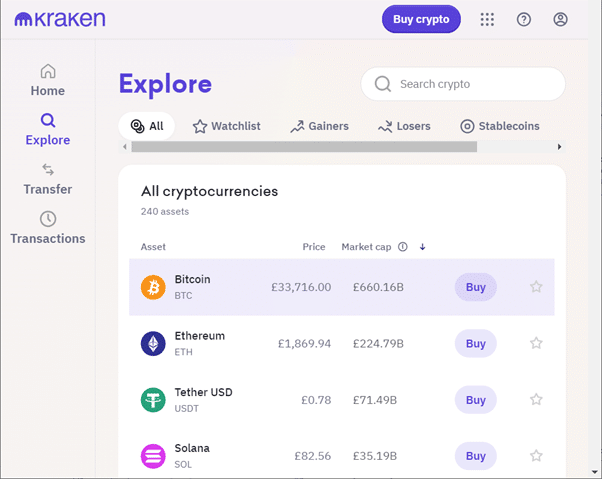602x479 pixels.
Task: Click the Tether USD coin logo
Action: coord(153,400)
